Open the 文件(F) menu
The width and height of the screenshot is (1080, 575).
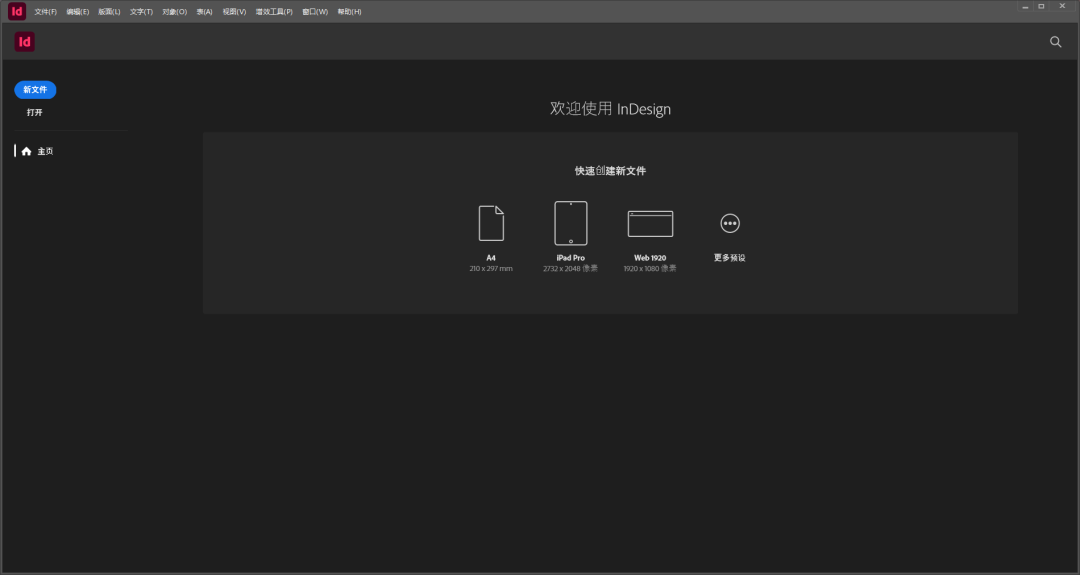pos(45,12)
